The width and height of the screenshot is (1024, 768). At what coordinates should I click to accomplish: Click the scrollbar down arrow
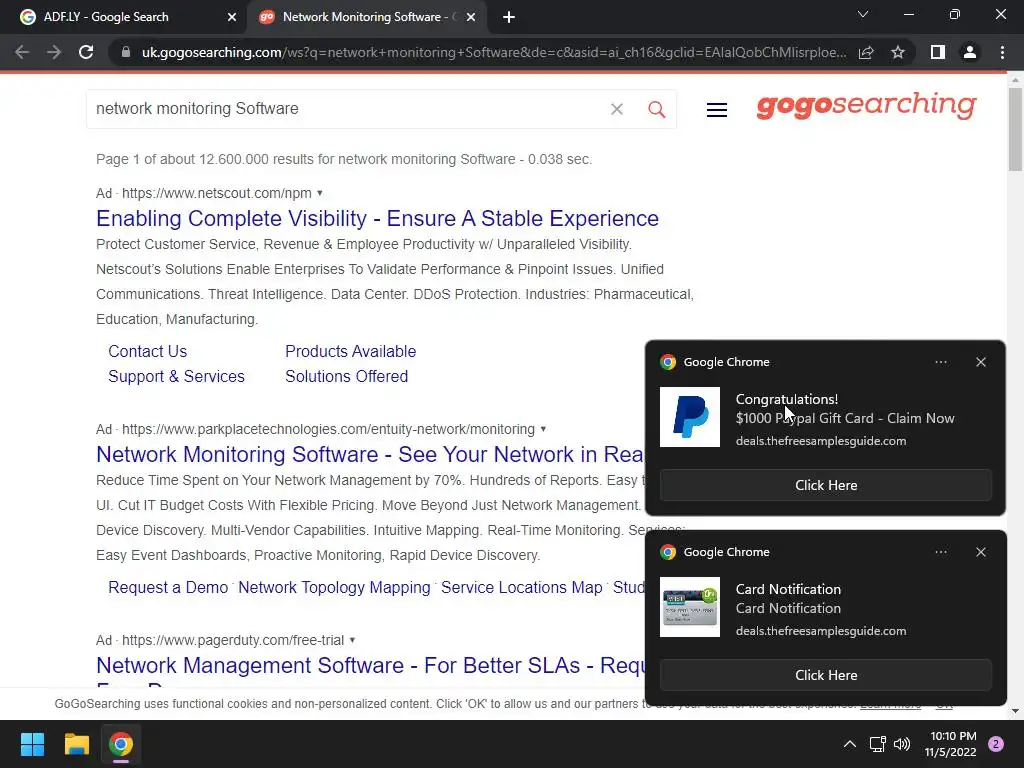tap(1015, 711)
